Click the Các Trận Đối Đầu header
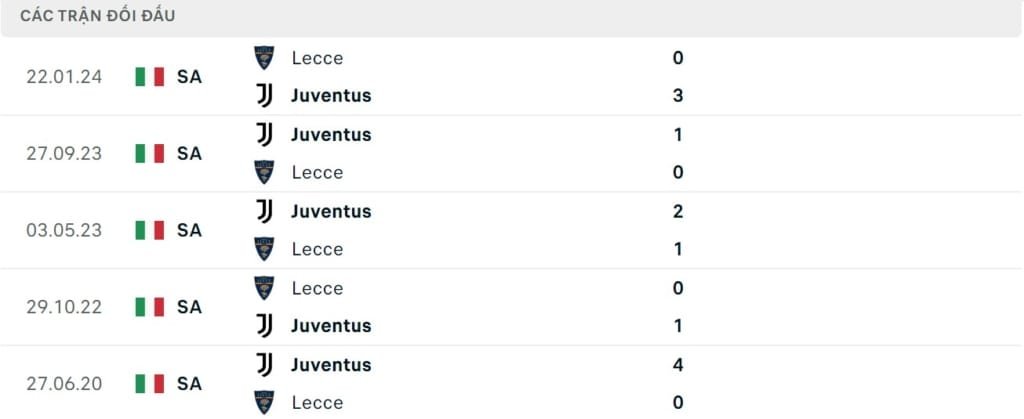1024x419 pixels. (97, 16)
